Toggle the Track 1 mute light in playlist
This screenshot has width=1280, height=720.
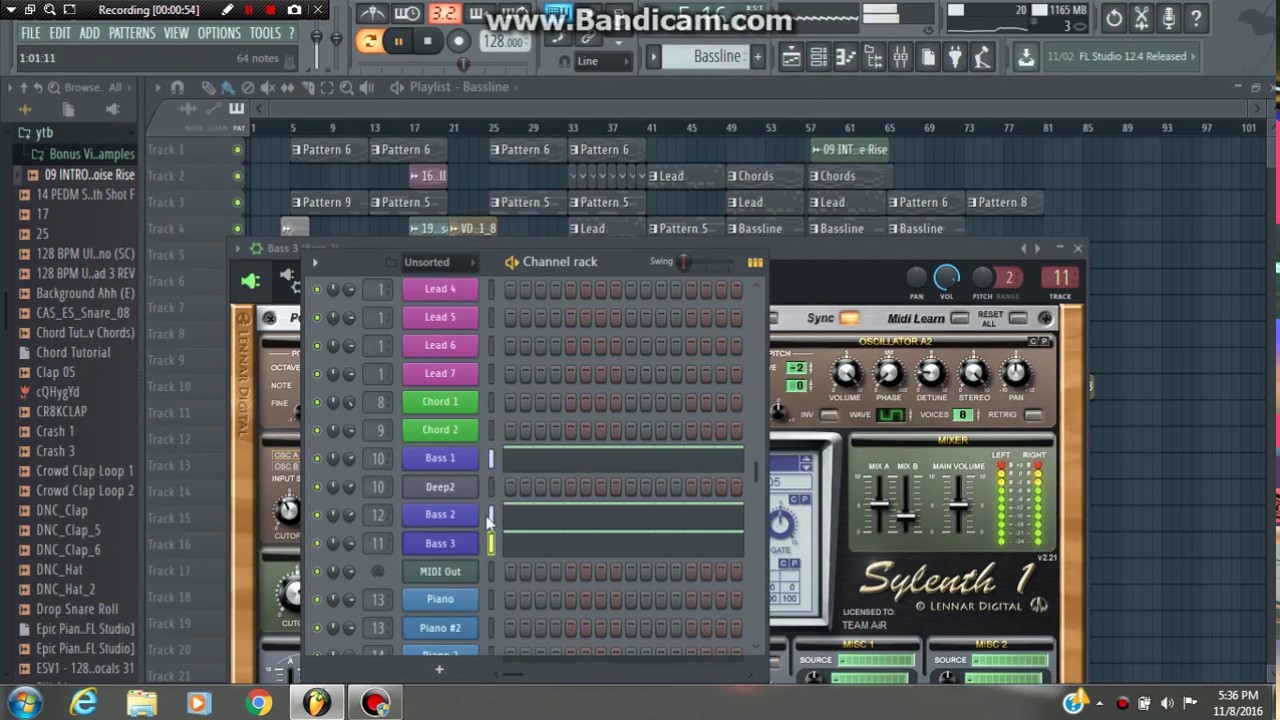click(237, 150)
